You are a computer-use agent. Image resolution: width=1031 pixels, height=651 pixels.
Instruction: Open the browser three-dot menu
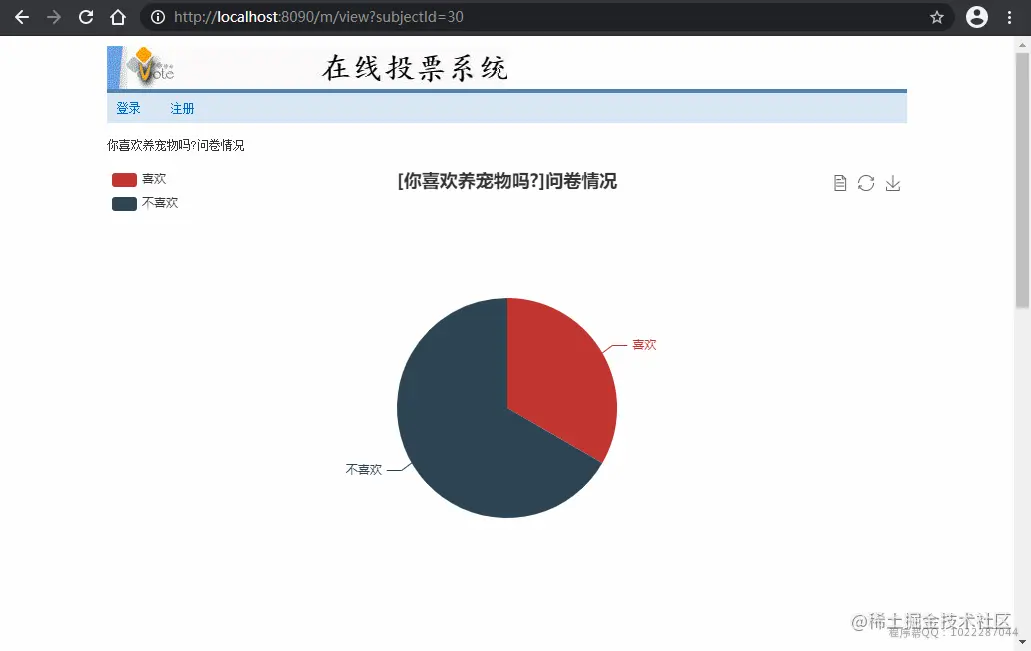pos(1009,17)
